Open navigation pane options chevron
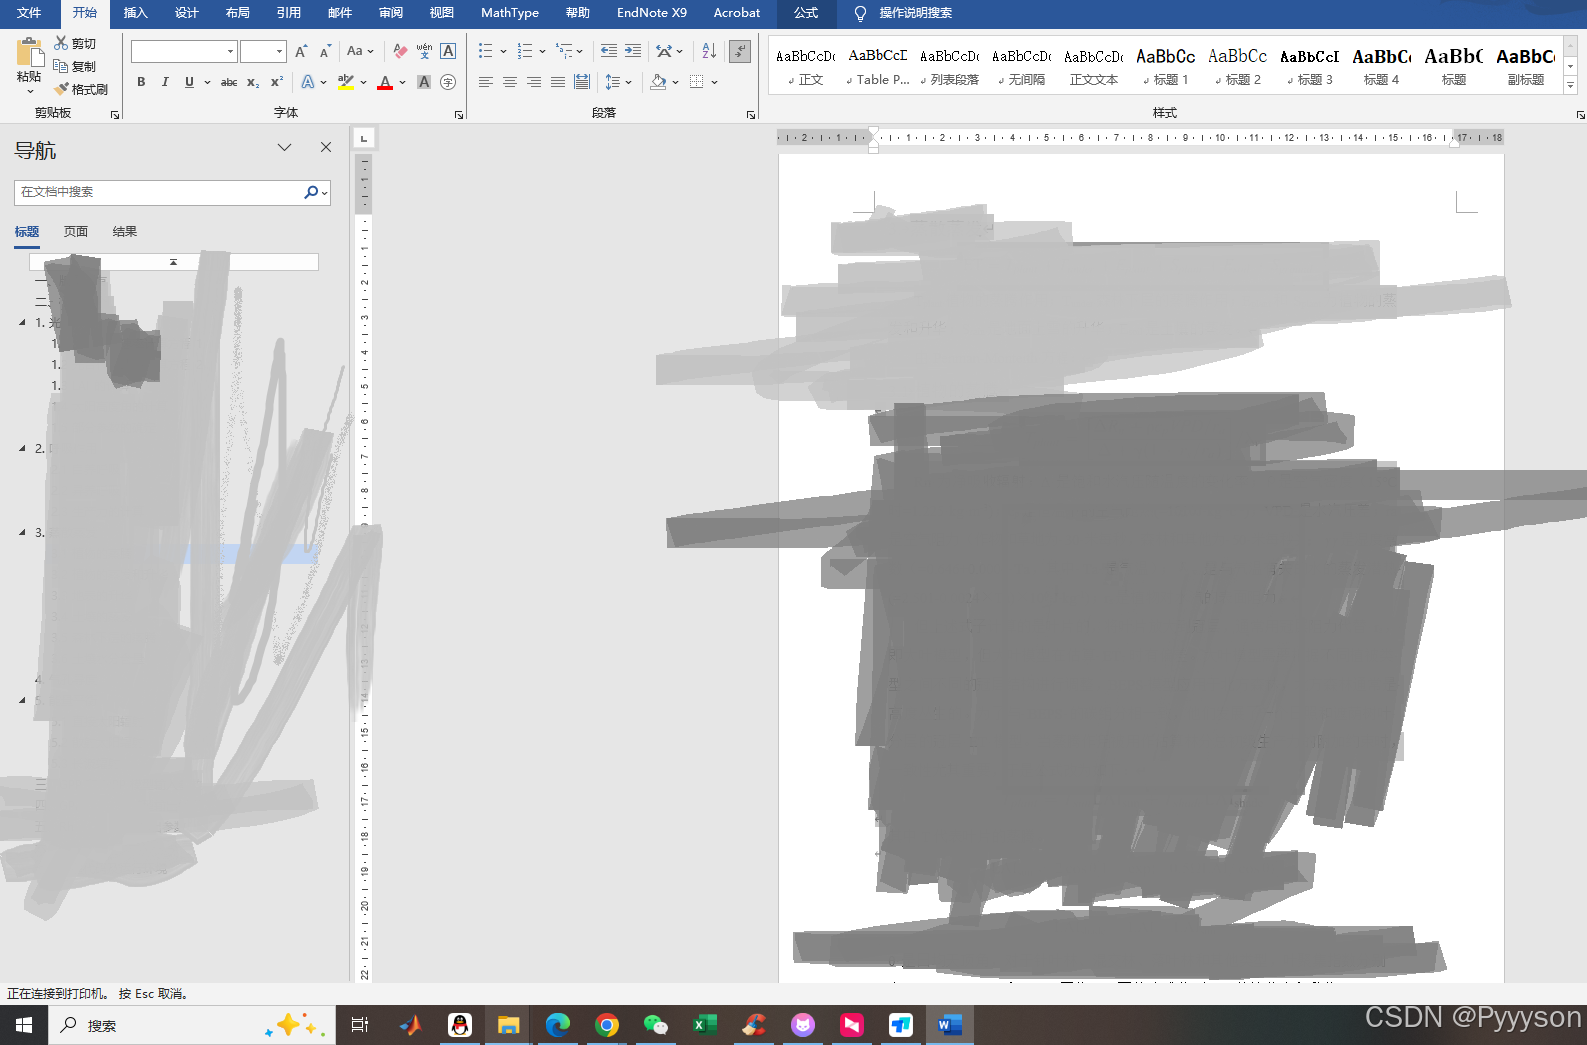This screenshot has height=1045, width=1587. (x=285, y=147)
